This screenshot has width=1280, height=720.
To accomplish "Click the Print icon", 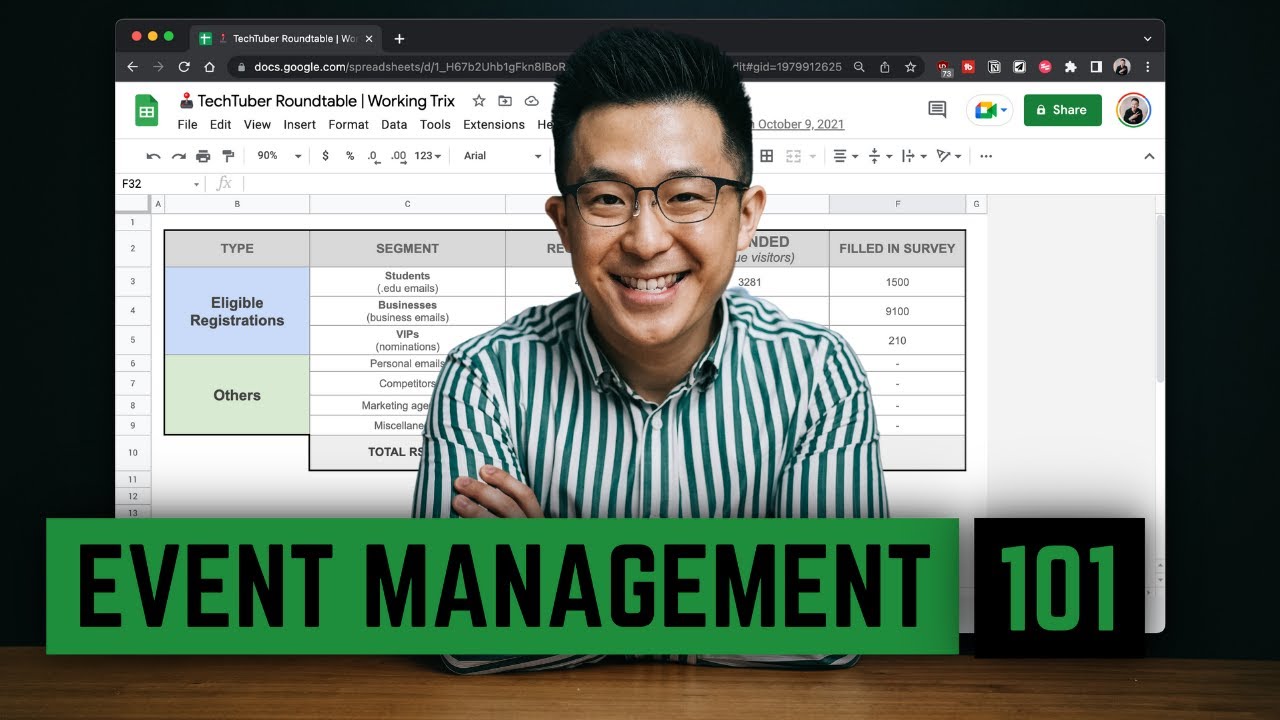I will [x=204, y=156].
